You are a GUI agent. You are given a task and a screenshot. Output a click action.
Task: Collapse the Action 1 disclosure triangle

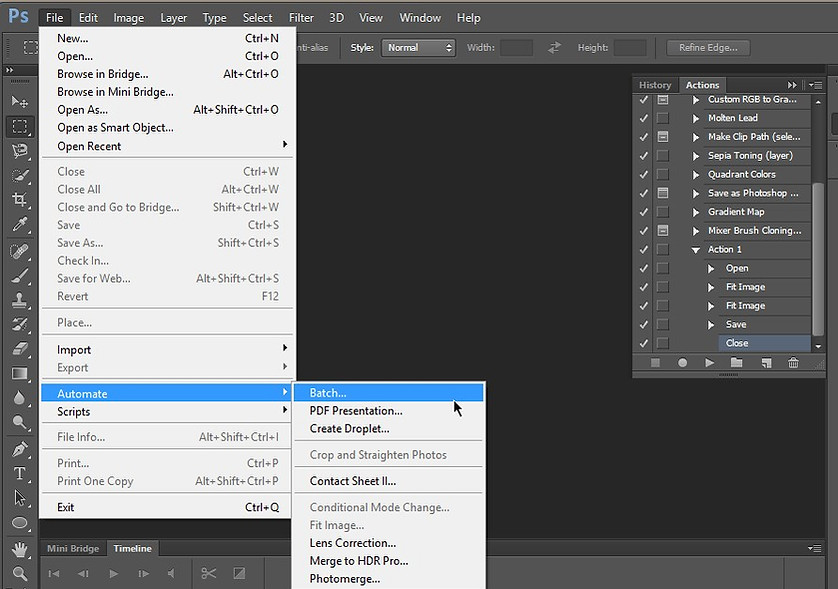(x=695, y=250)
